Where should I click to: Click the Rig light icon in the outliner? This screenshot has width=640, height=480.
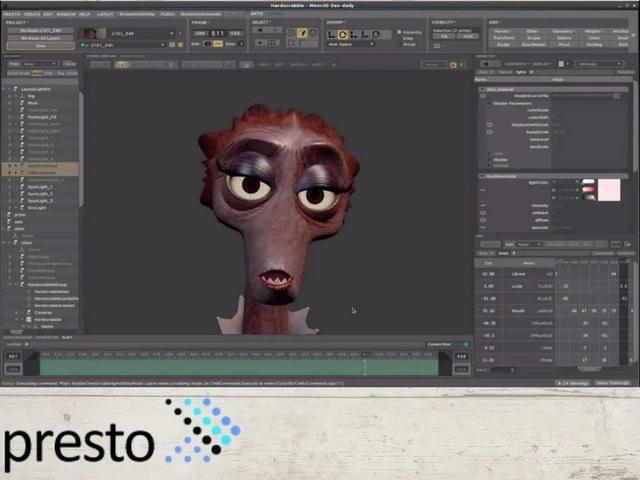tap(21, 96)
